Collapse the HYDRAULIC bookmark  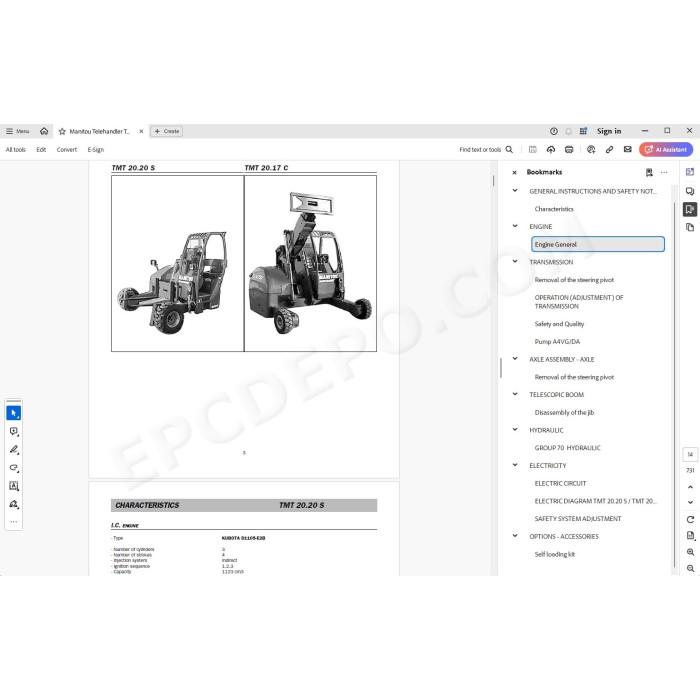[515, 429]
